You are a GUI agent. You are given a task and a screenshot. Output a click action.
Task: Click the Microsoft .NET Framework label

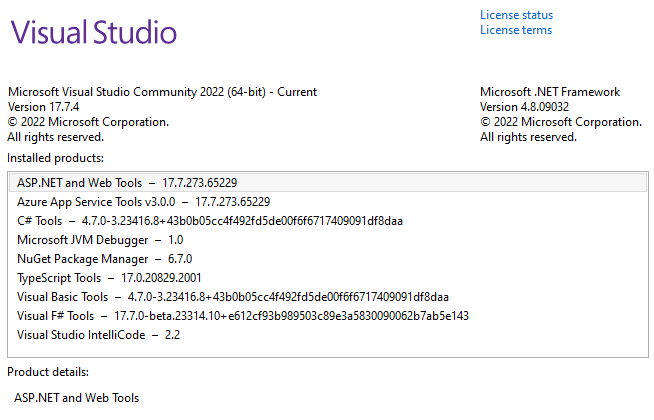550,92
